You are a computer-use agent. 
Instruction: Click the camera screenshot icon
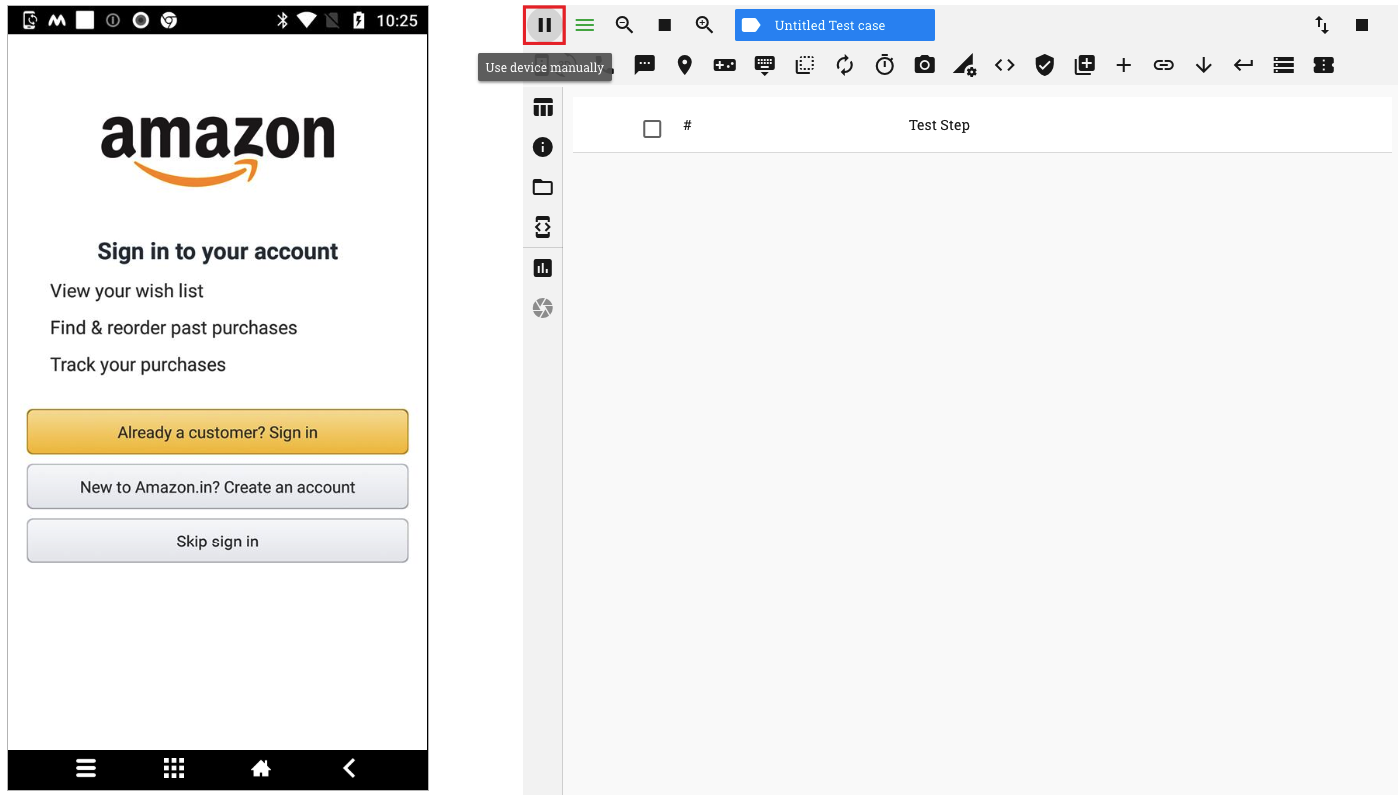tap(925, 65)
